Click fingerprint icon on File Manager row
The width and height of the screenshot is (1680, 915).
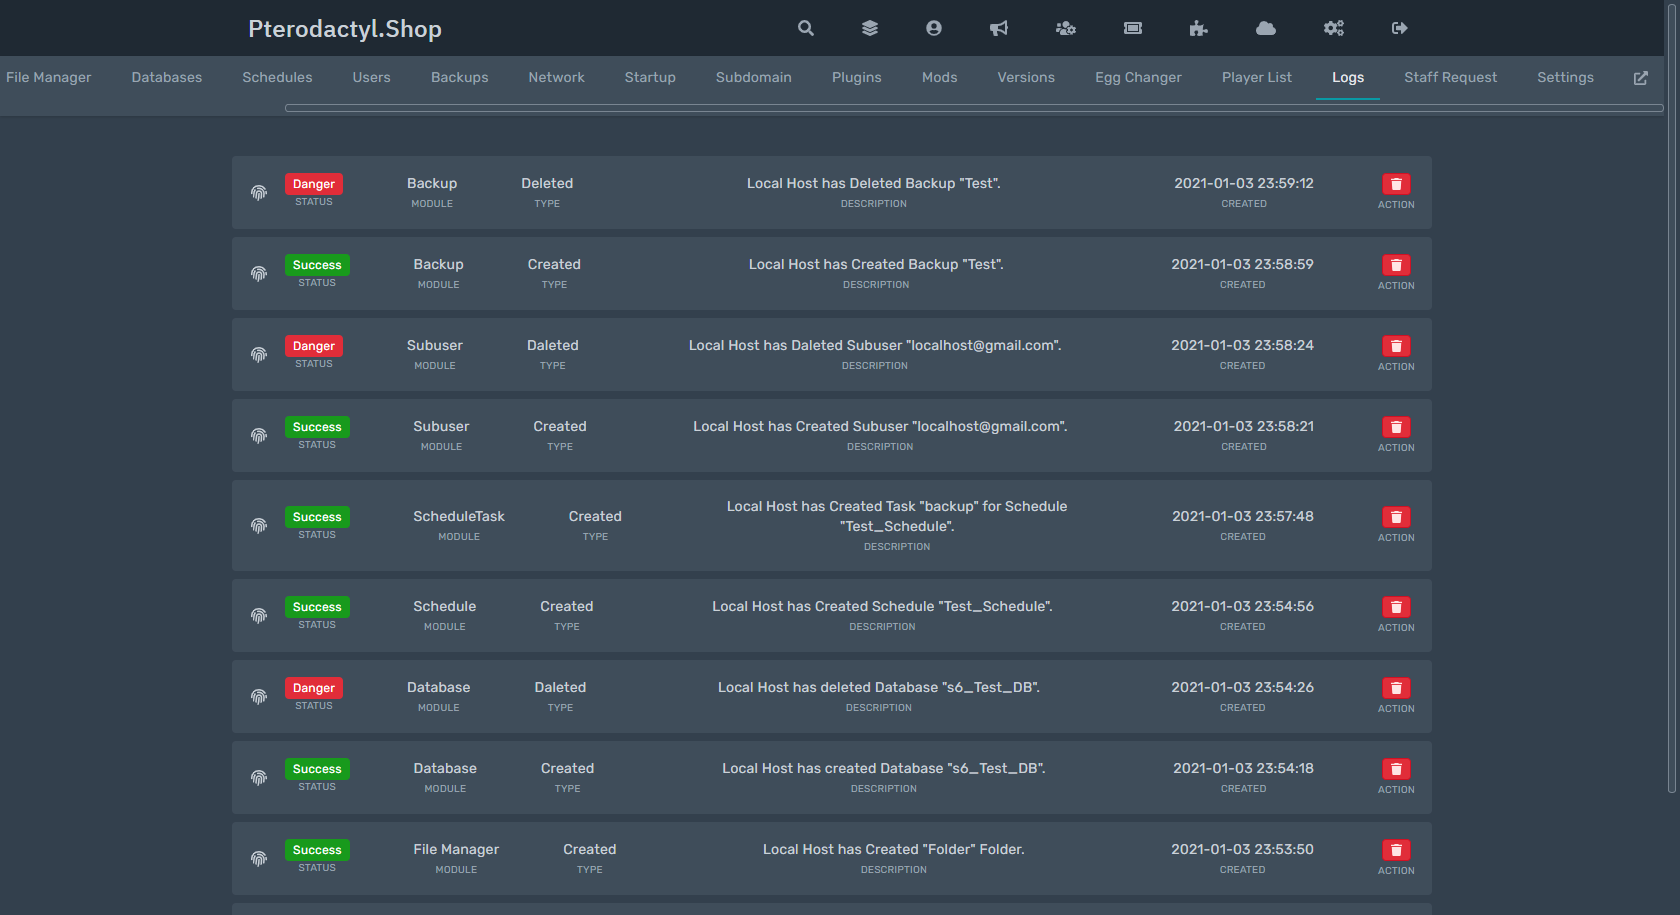(259, 858)
